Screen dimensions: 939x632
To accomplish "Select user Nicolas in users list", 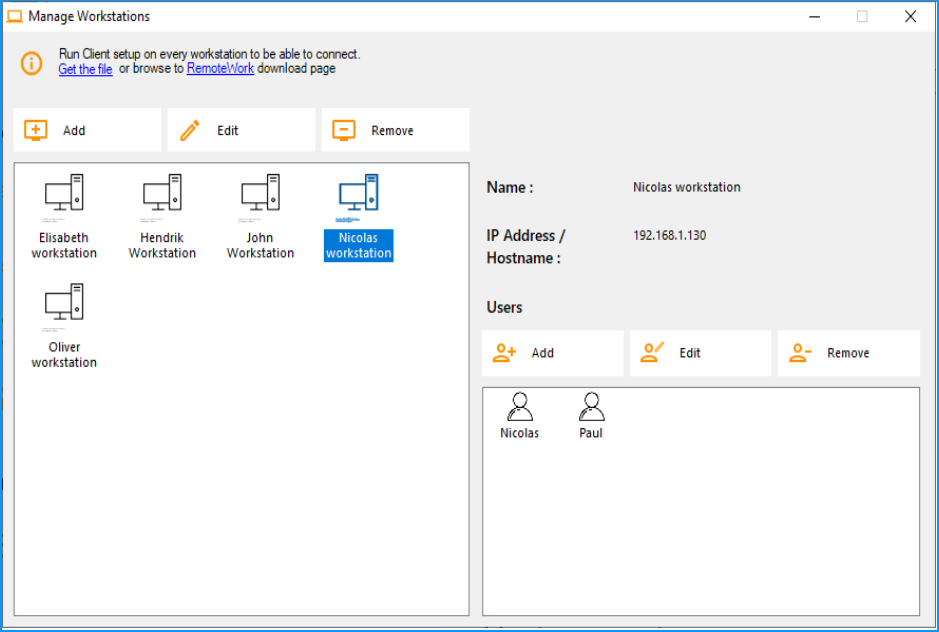I will coord(520,416).
